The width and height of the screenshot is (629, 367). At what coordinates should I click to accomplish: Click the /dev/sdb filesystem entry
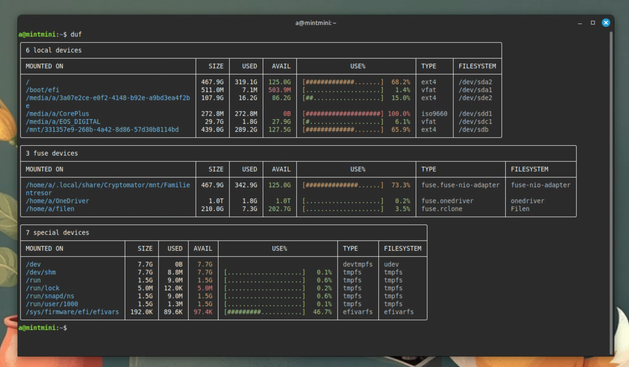pos(473,130)
